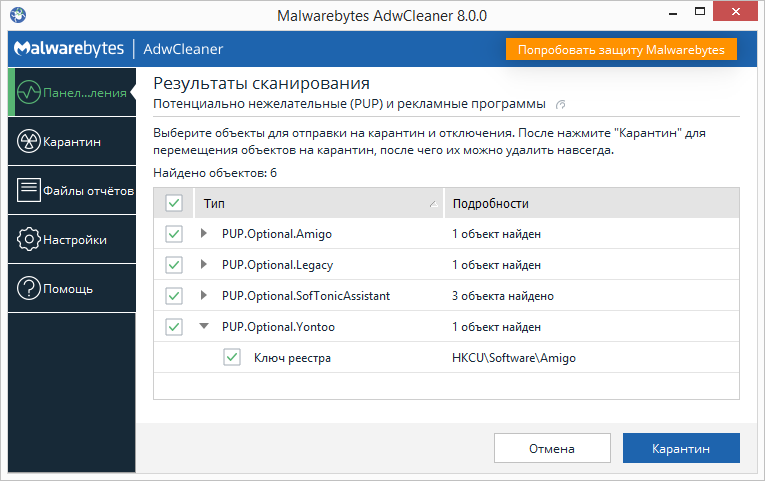Uncheck the PUP.Optional.Amigo checkbox
The width and height of the screenshot is (765, 481).
click(x=174, y=234)
